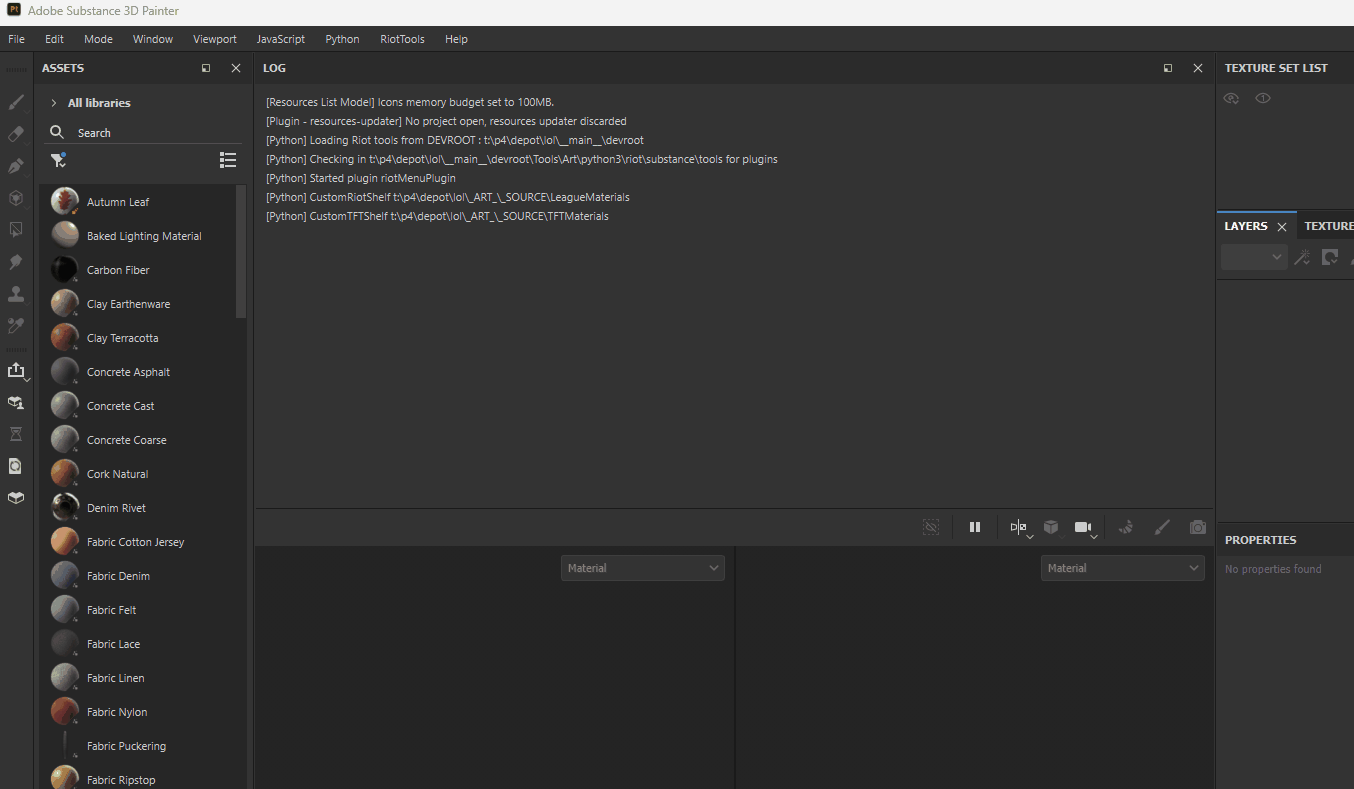
Task: Open the left viewport Material dropdown
Action: click(x=643, y=568)
